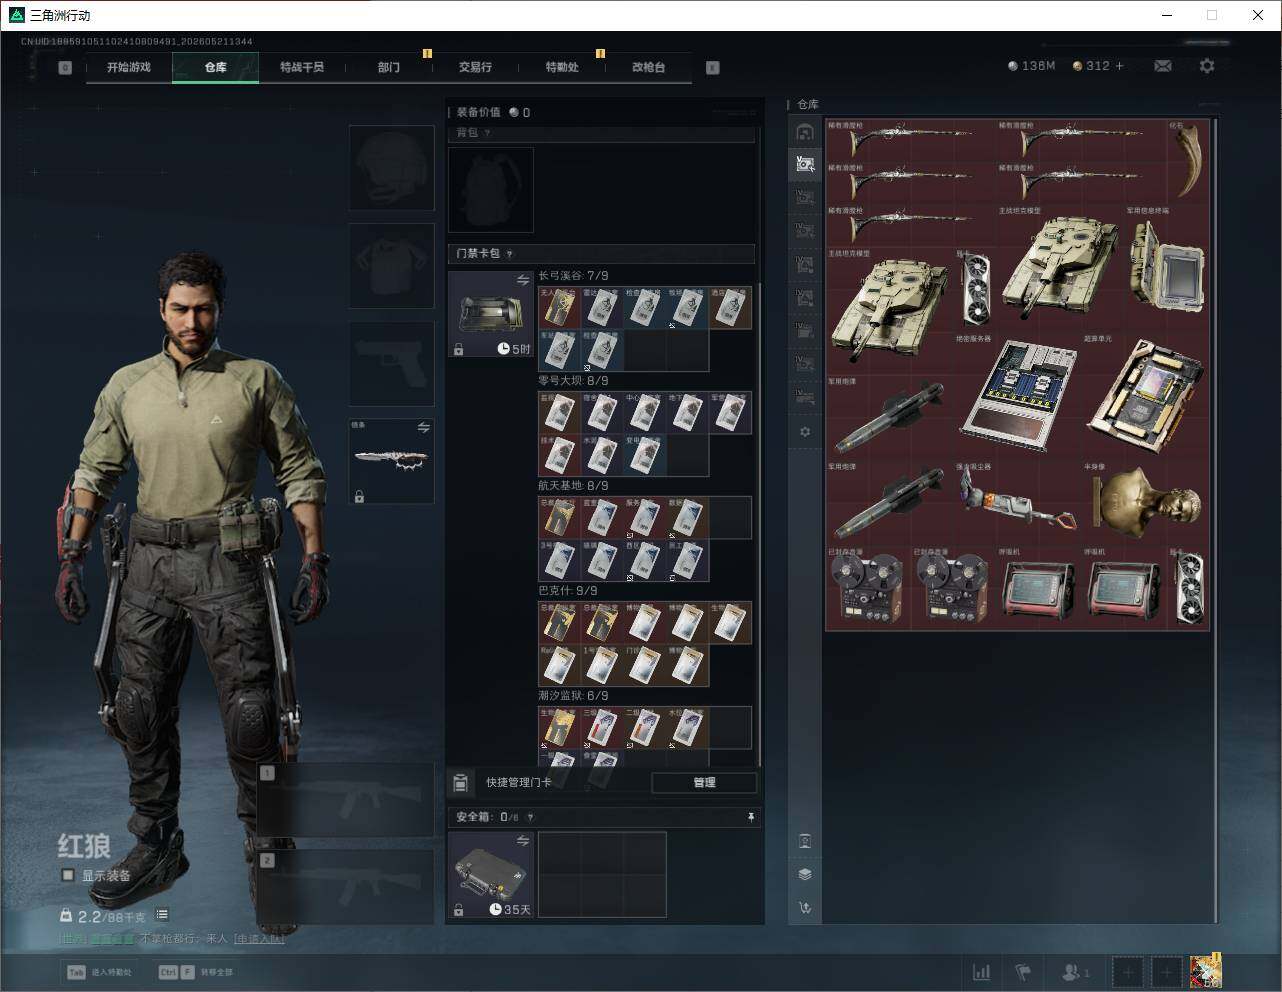Switch to the 改枪台 tab
1282x992 pixels.
click(648, 67)
